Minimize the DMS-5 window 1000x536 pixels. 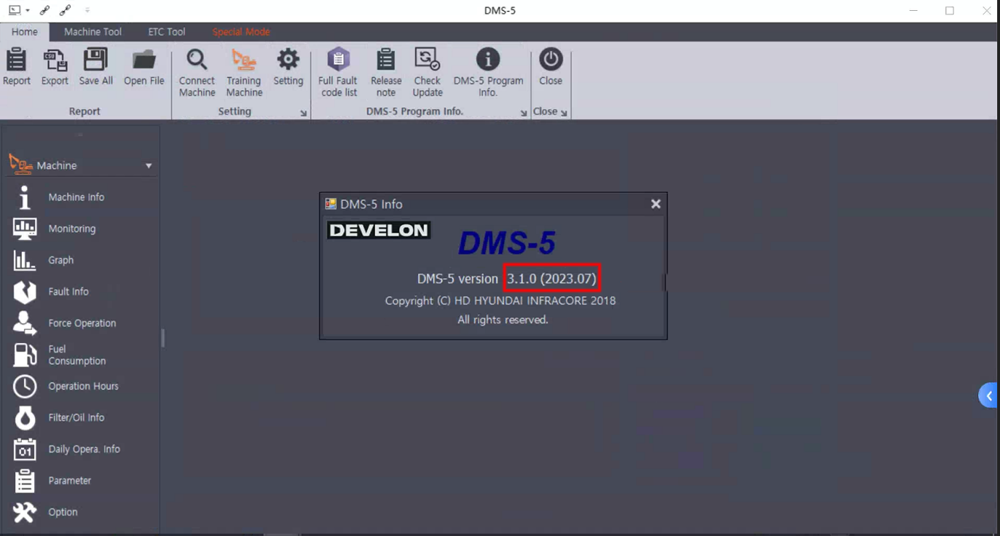(x=913, y=11)
